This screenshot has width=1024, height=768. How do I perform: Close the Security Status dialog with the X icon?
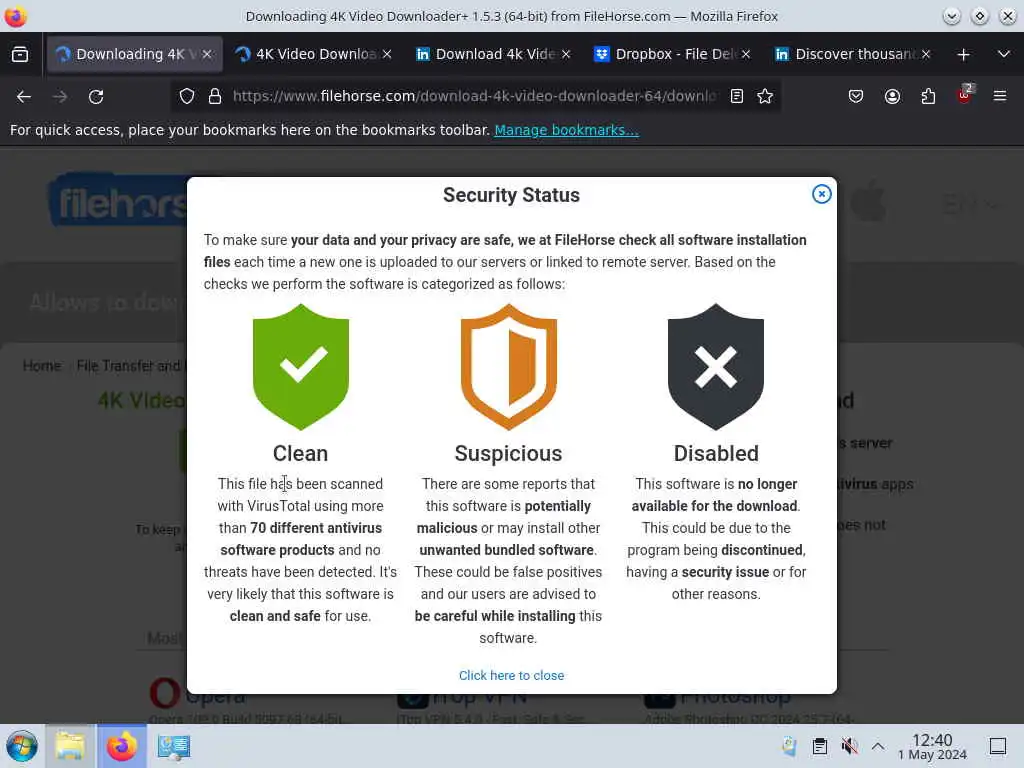[821, 194]
